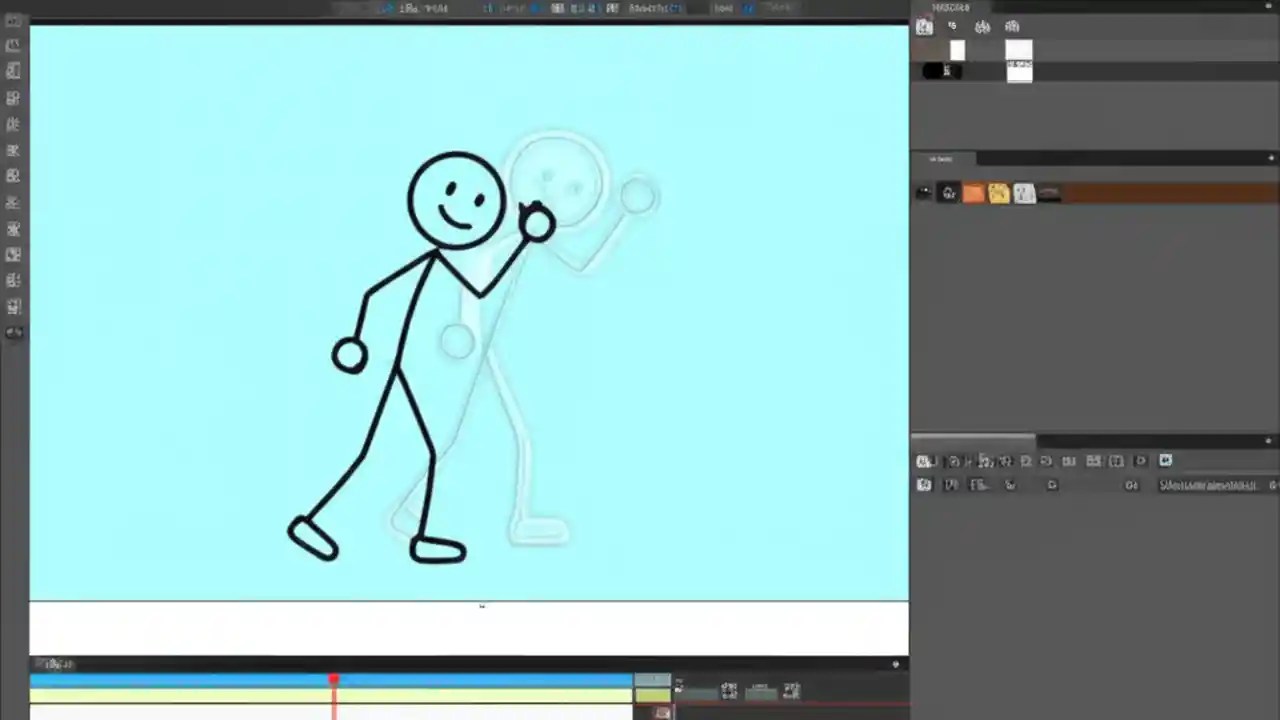The image size is (1280, 720).
Task: Open the orange folder icon in the layer strip
Action: click(973, 193)
